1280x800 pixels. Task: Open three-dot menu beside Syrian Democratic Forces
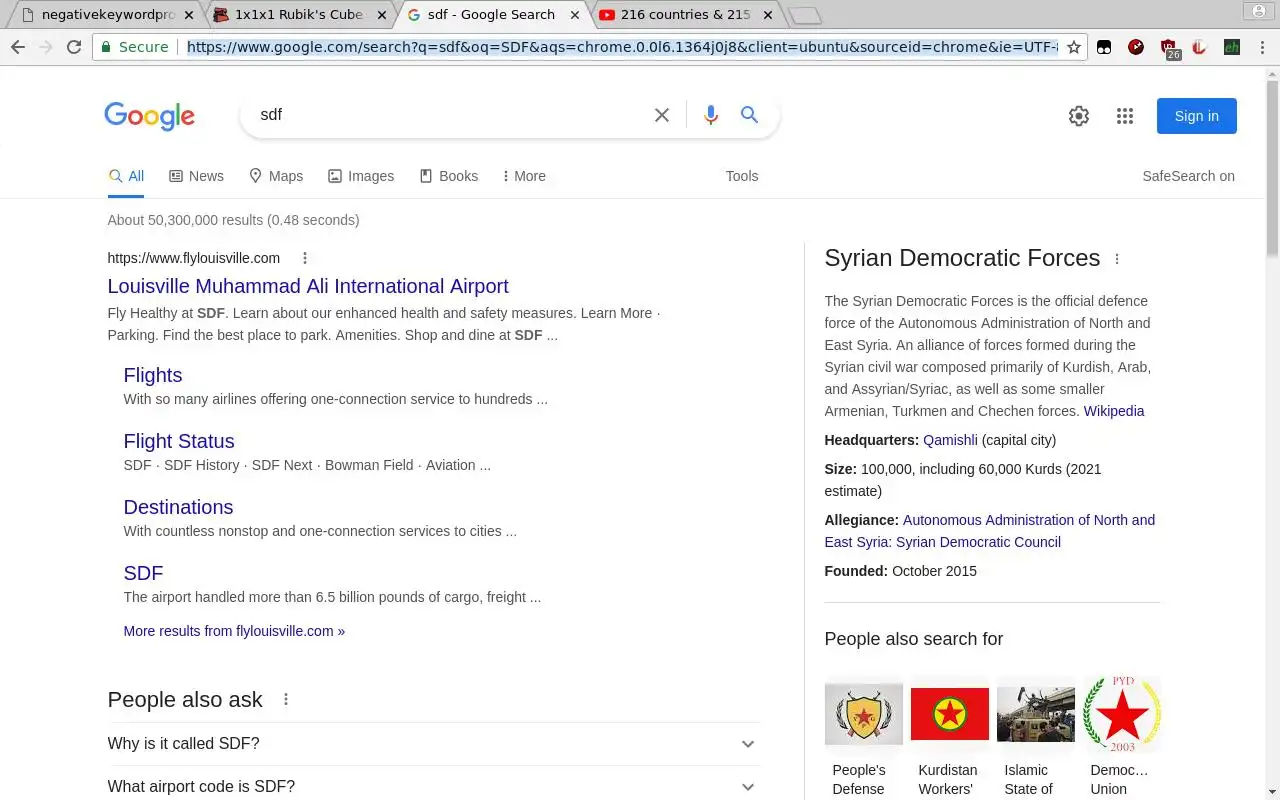(1117, 259)
